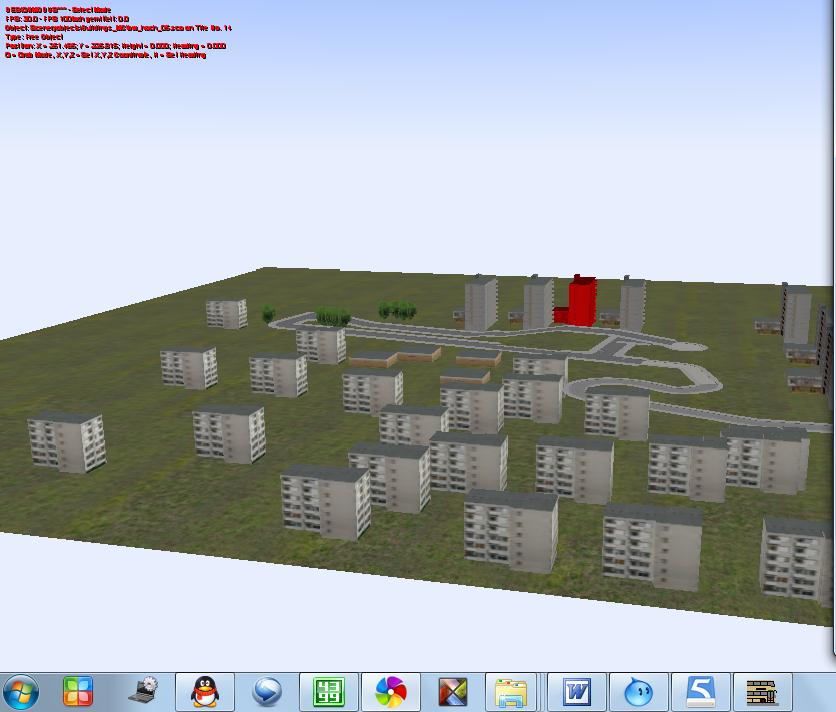The image size is (836, 712).
Task: Click the 'Select Mode' title text line
Action: (x=58, y=10)
